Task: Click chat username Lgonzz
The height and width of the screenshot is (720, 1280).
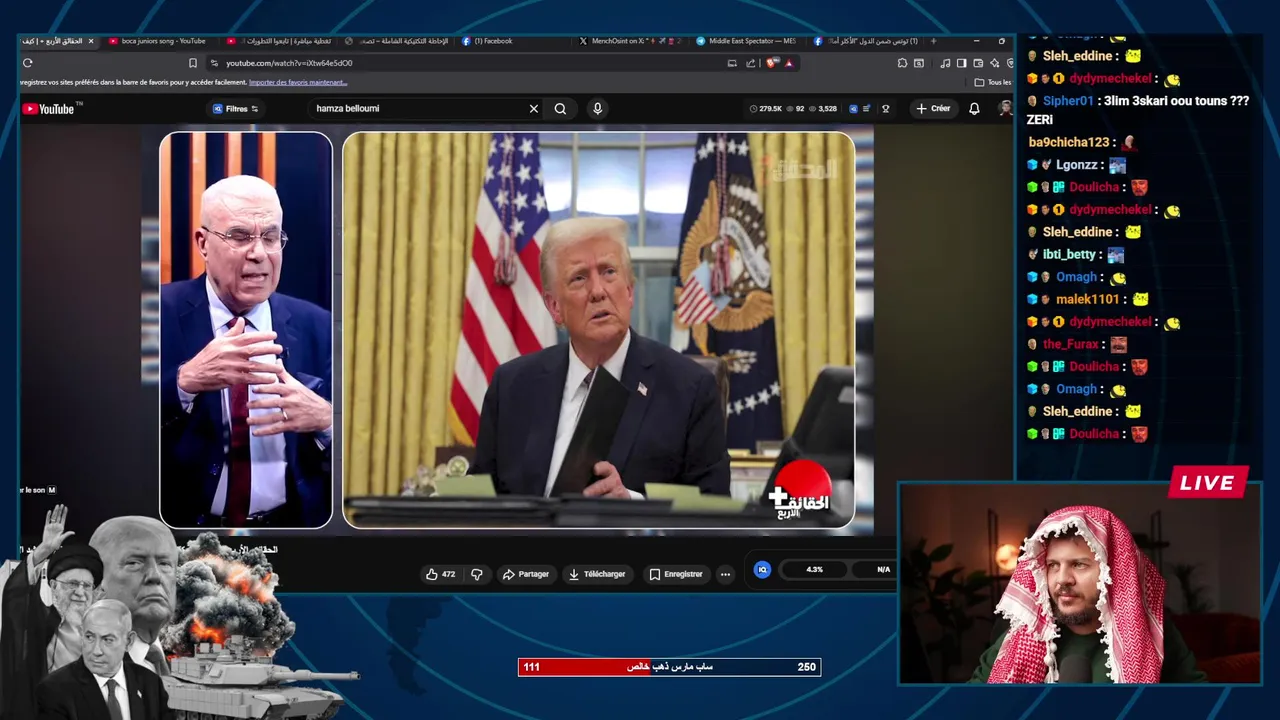Action: [1076, 165]
